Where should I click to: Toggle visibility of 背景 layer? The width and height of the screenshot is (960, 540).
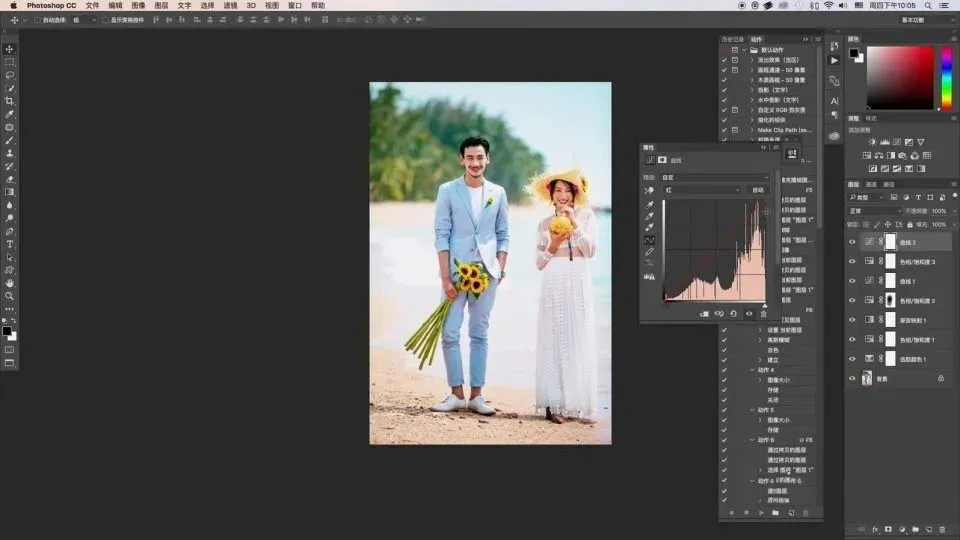(x=852, y=379)
